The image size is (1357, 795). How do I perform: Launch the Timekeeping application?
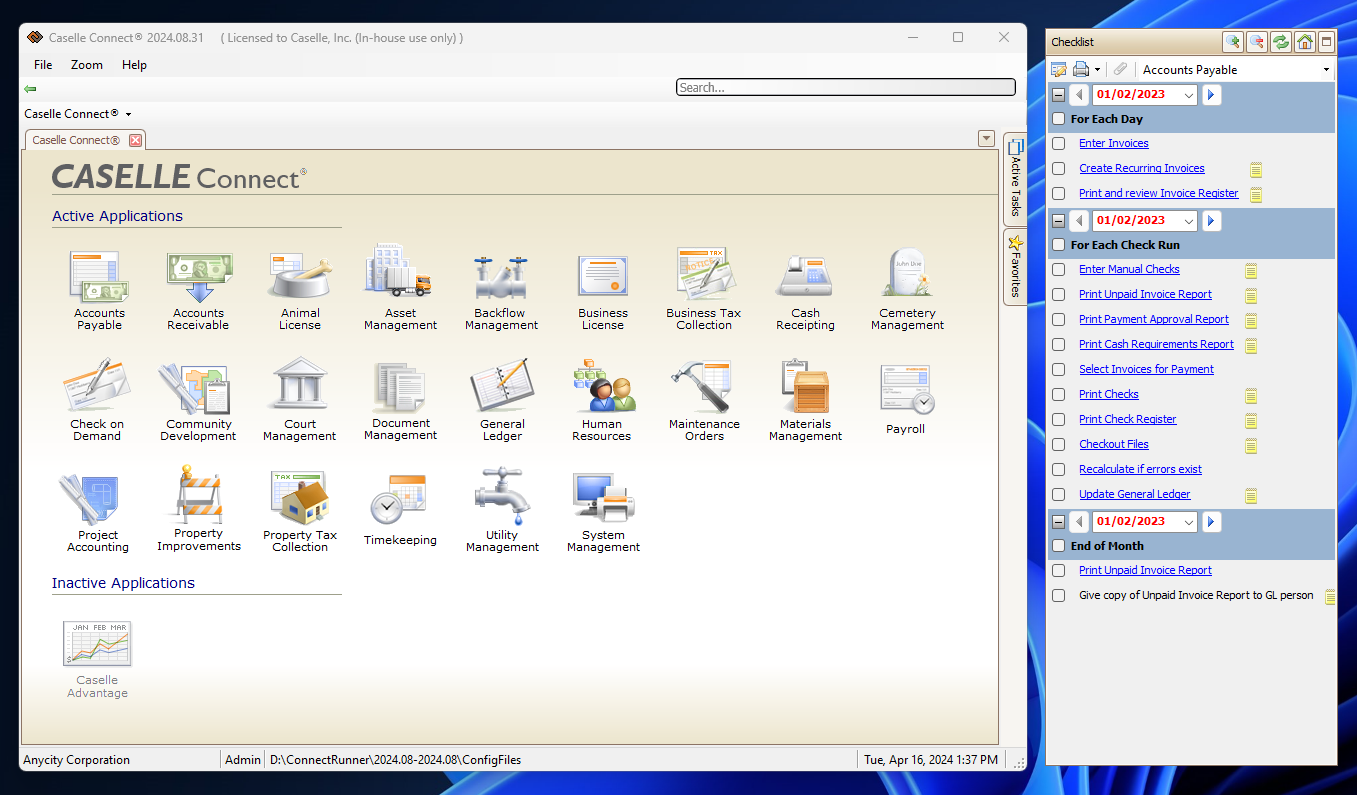coord(400,510)
